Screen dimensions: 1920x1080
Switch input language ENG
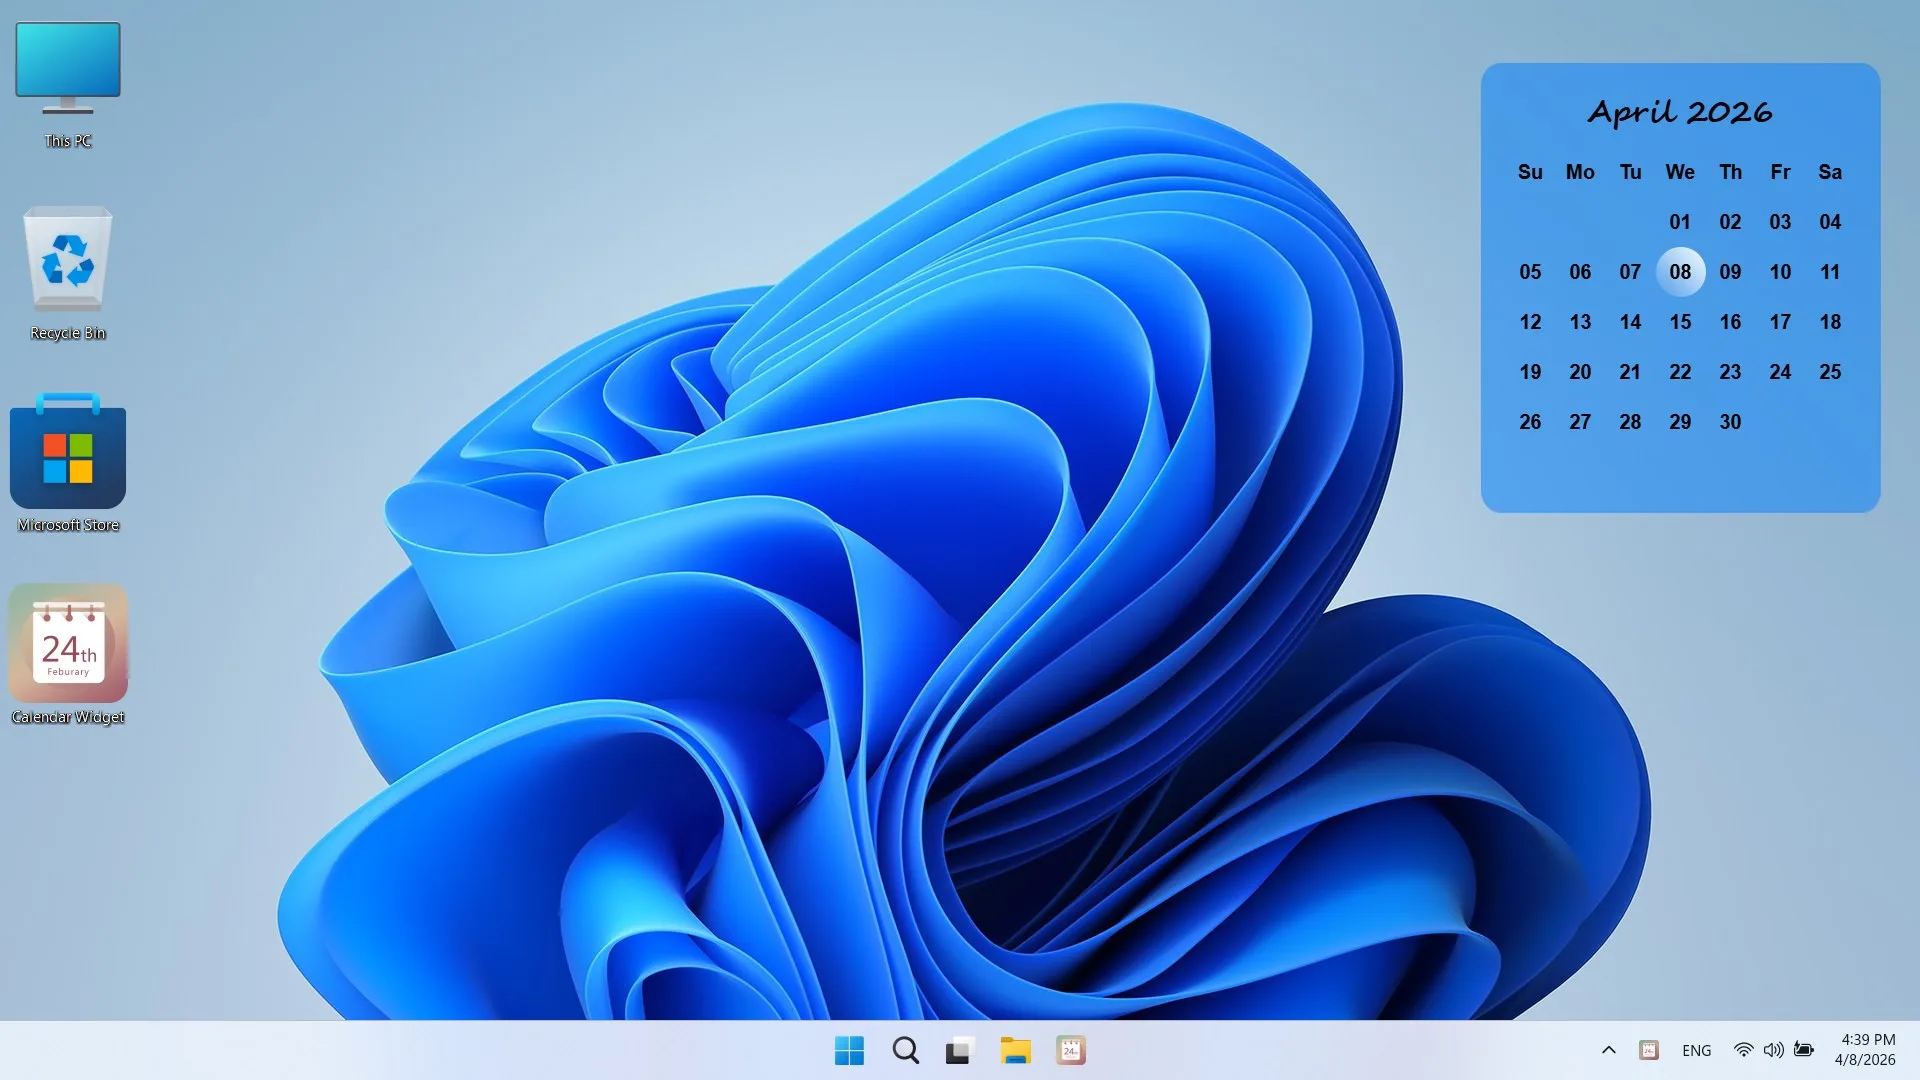pos(1696,1050)
